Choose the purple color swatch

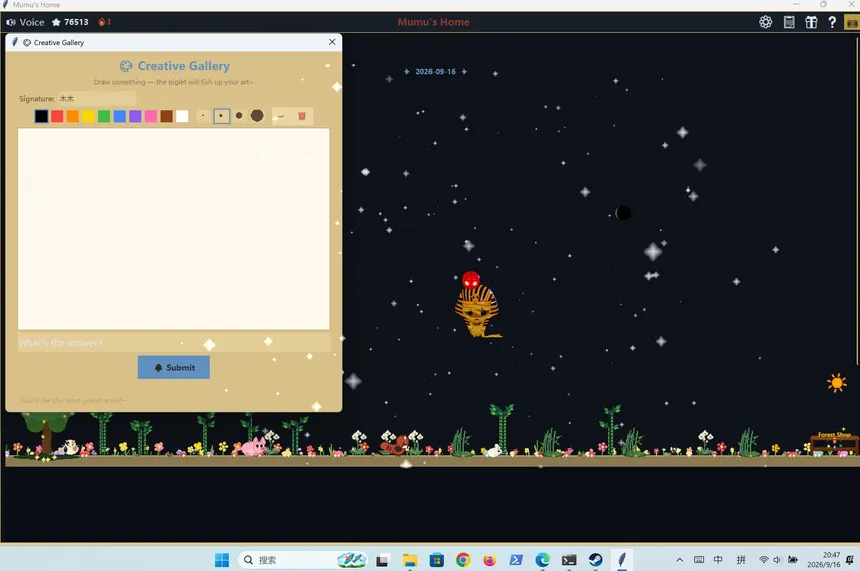click(x=135, y=116)
